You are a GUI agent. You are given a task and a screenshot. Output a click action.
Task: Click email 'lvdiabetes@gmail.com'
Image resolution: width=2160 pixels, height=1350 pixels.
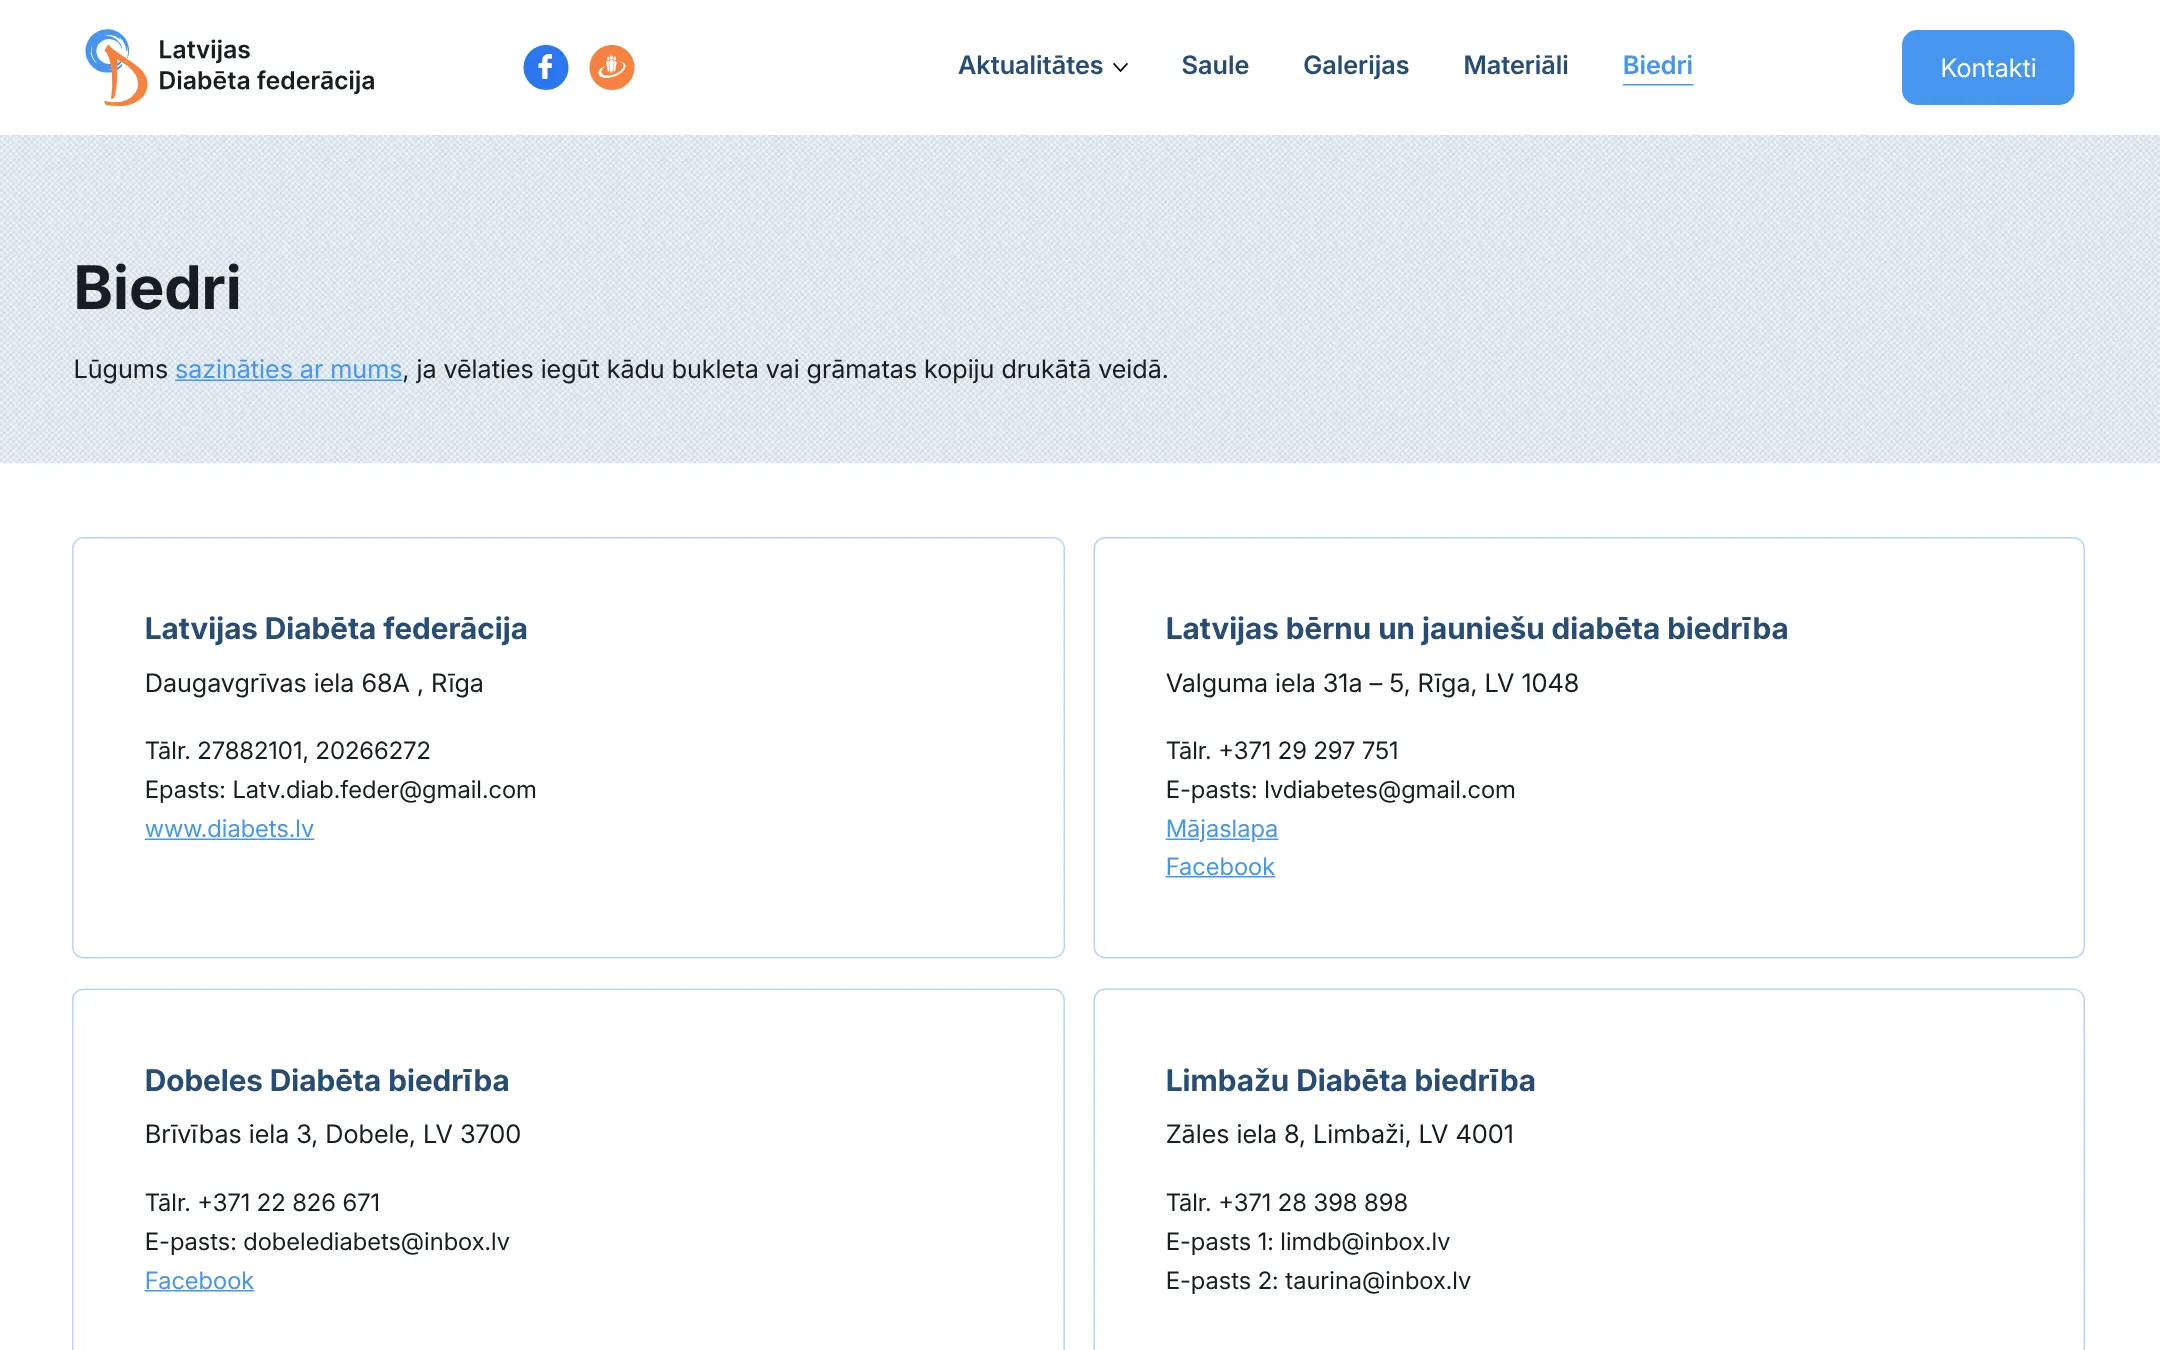point(1390,790)
